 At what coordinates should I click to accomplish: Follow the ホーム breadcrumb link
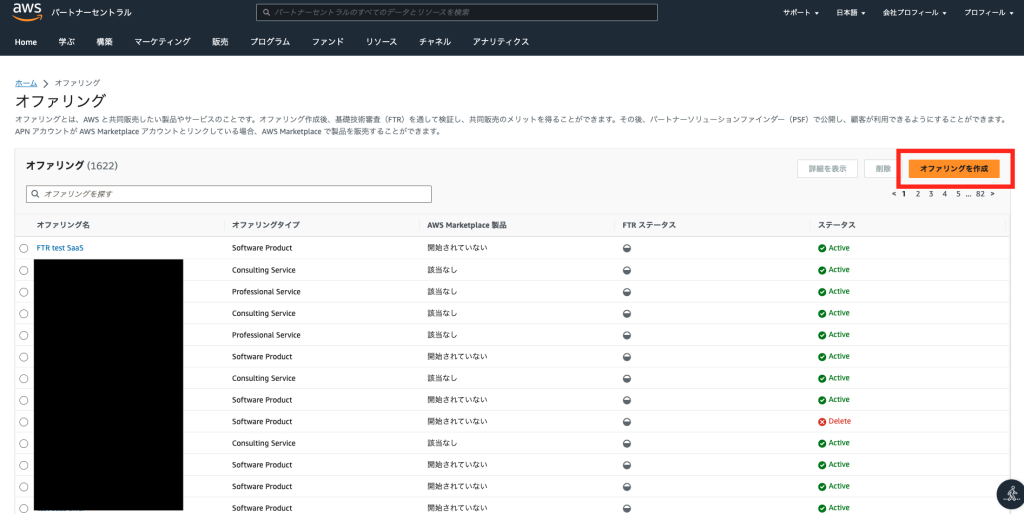pos(26,84)
